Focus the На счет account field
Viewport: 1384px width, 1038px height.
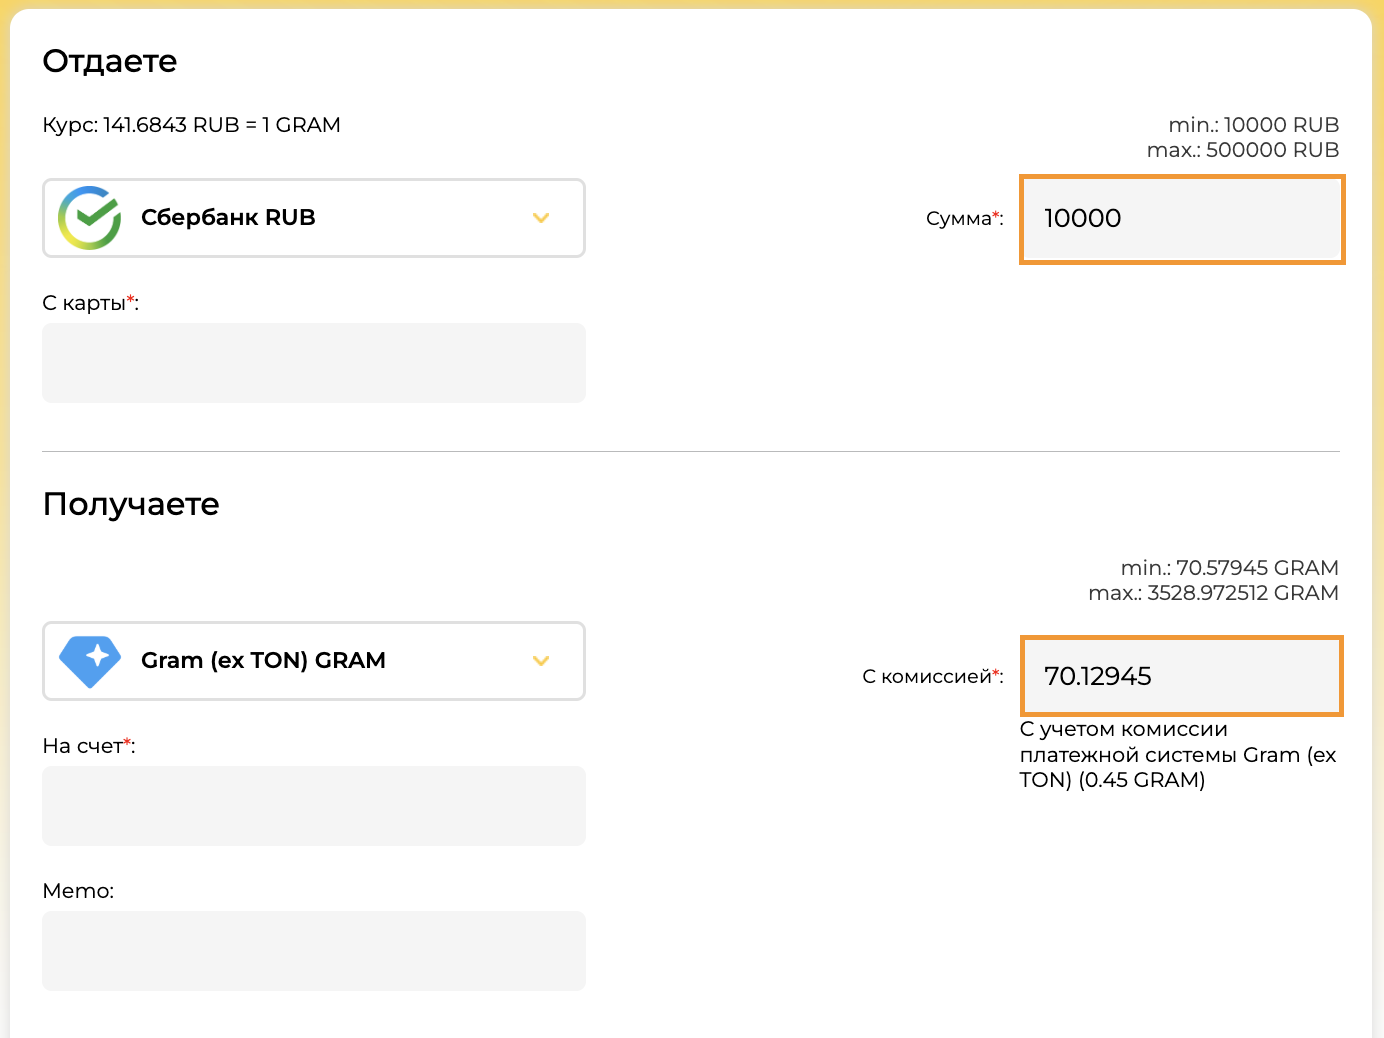click(314, 806)
